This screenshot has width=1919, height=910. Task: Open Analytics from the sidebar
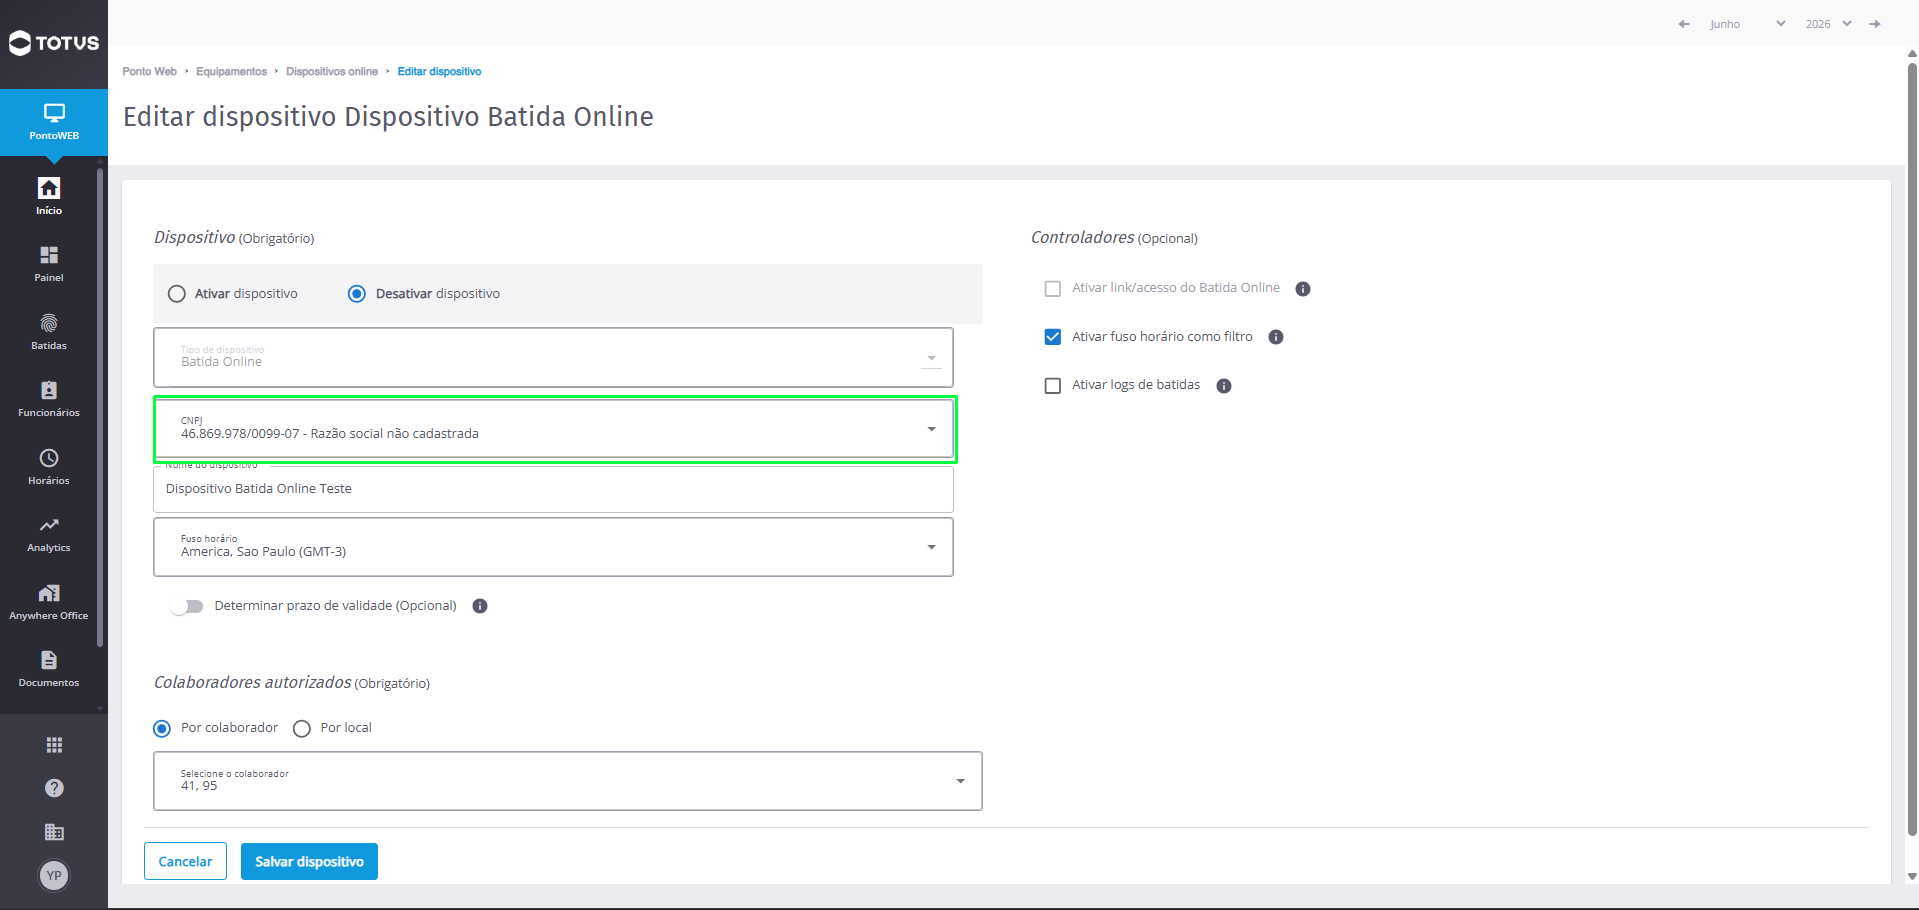49,535
